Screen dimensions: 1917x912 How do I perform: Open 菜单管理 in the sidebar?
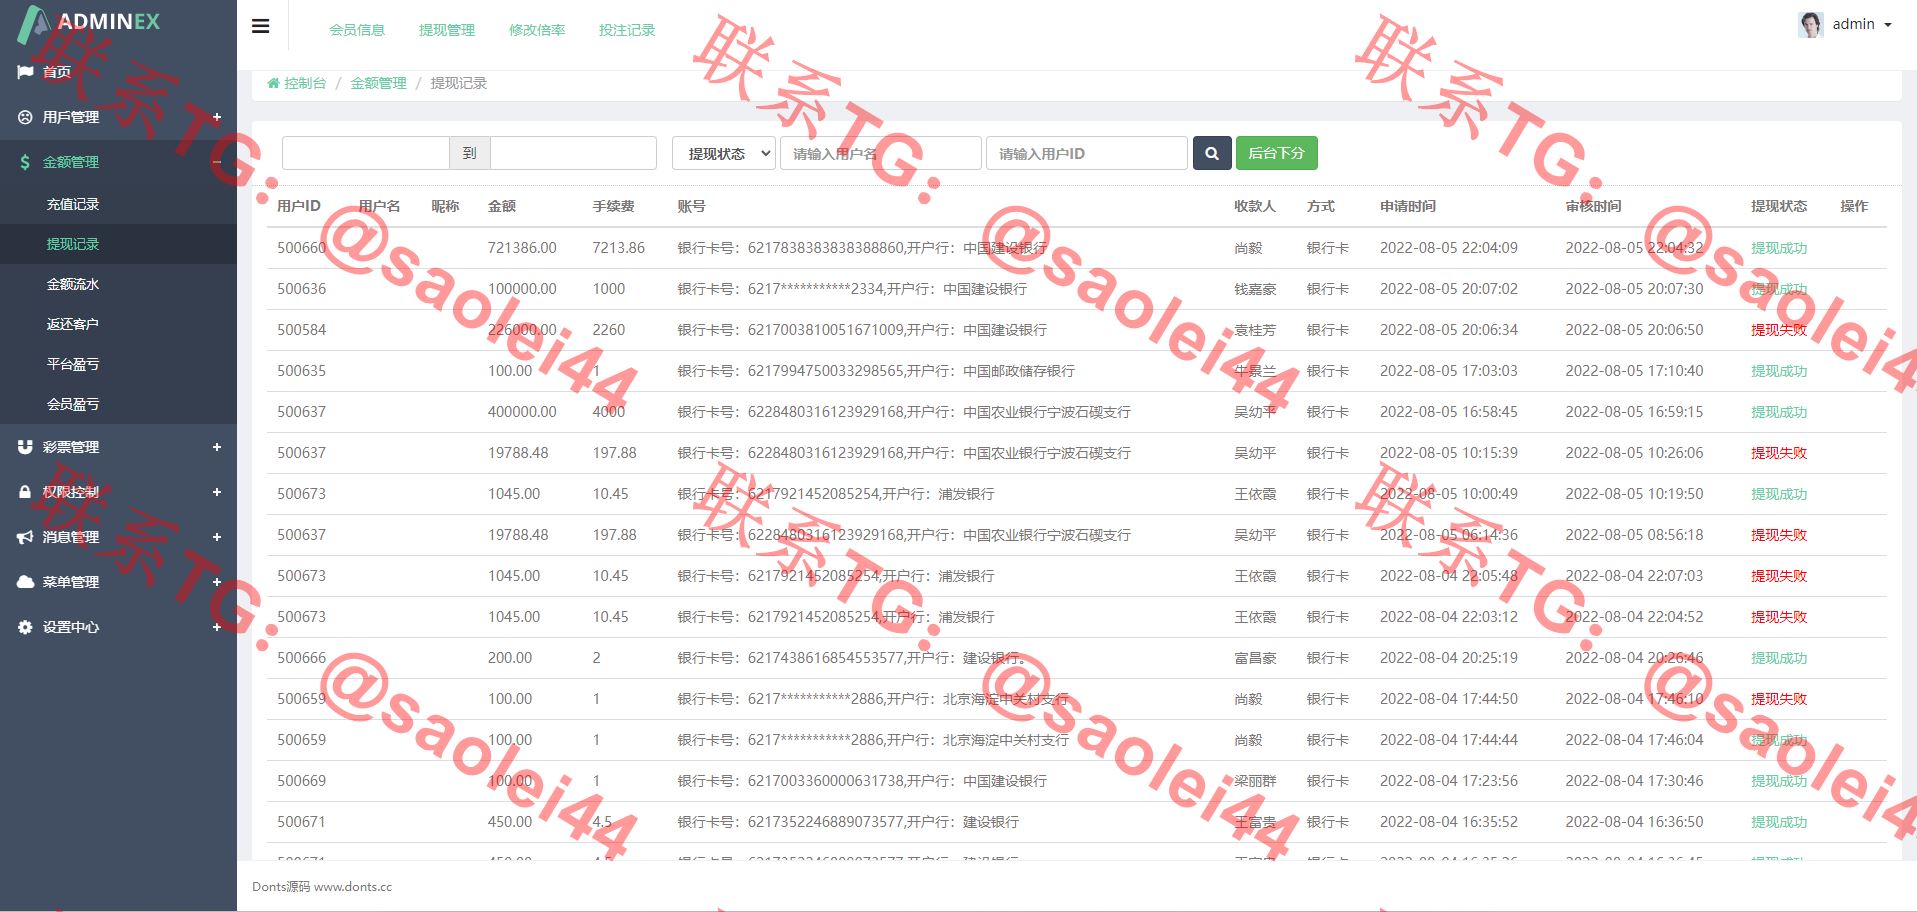[x=118, y=582]
